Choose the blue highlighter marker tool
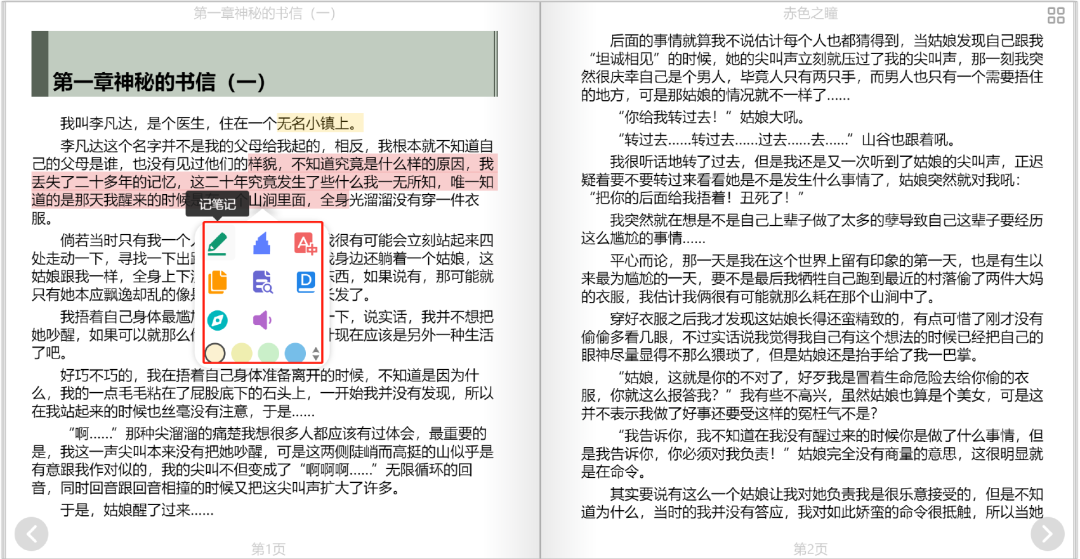 pos(262,244)
